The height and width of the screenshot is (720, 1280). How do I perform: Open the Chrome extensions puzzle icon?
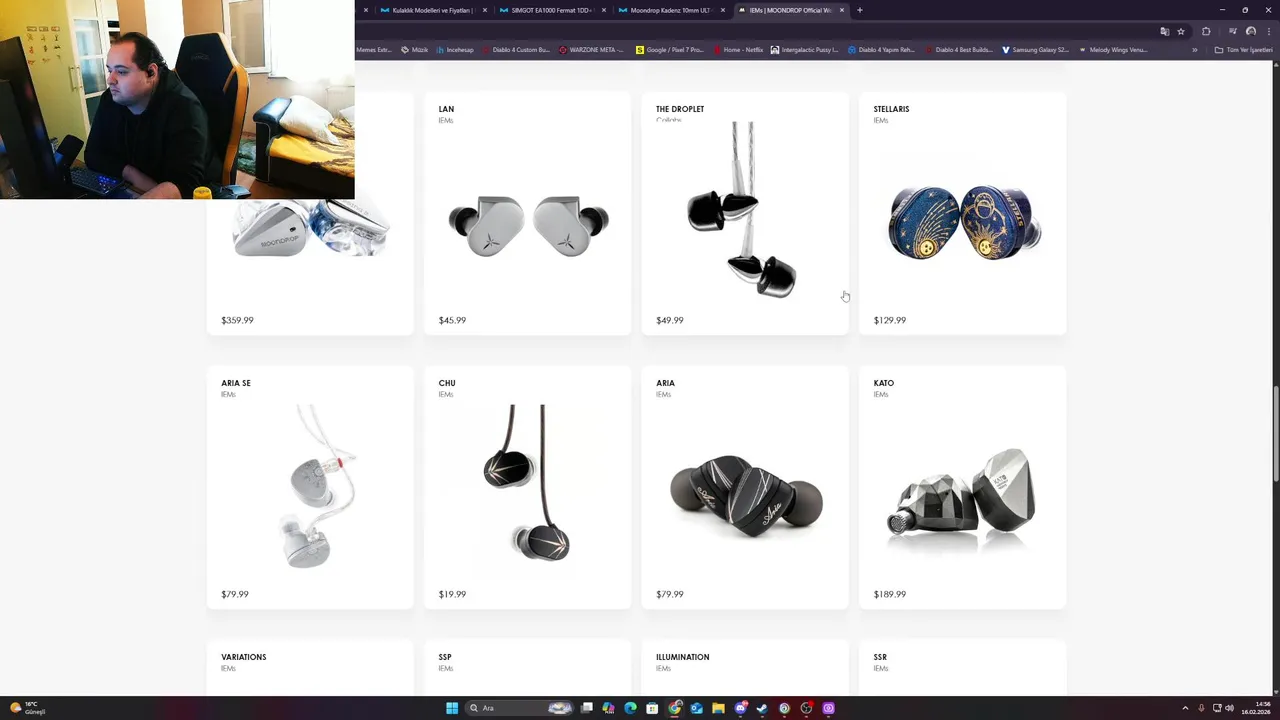coord(1206,31)
